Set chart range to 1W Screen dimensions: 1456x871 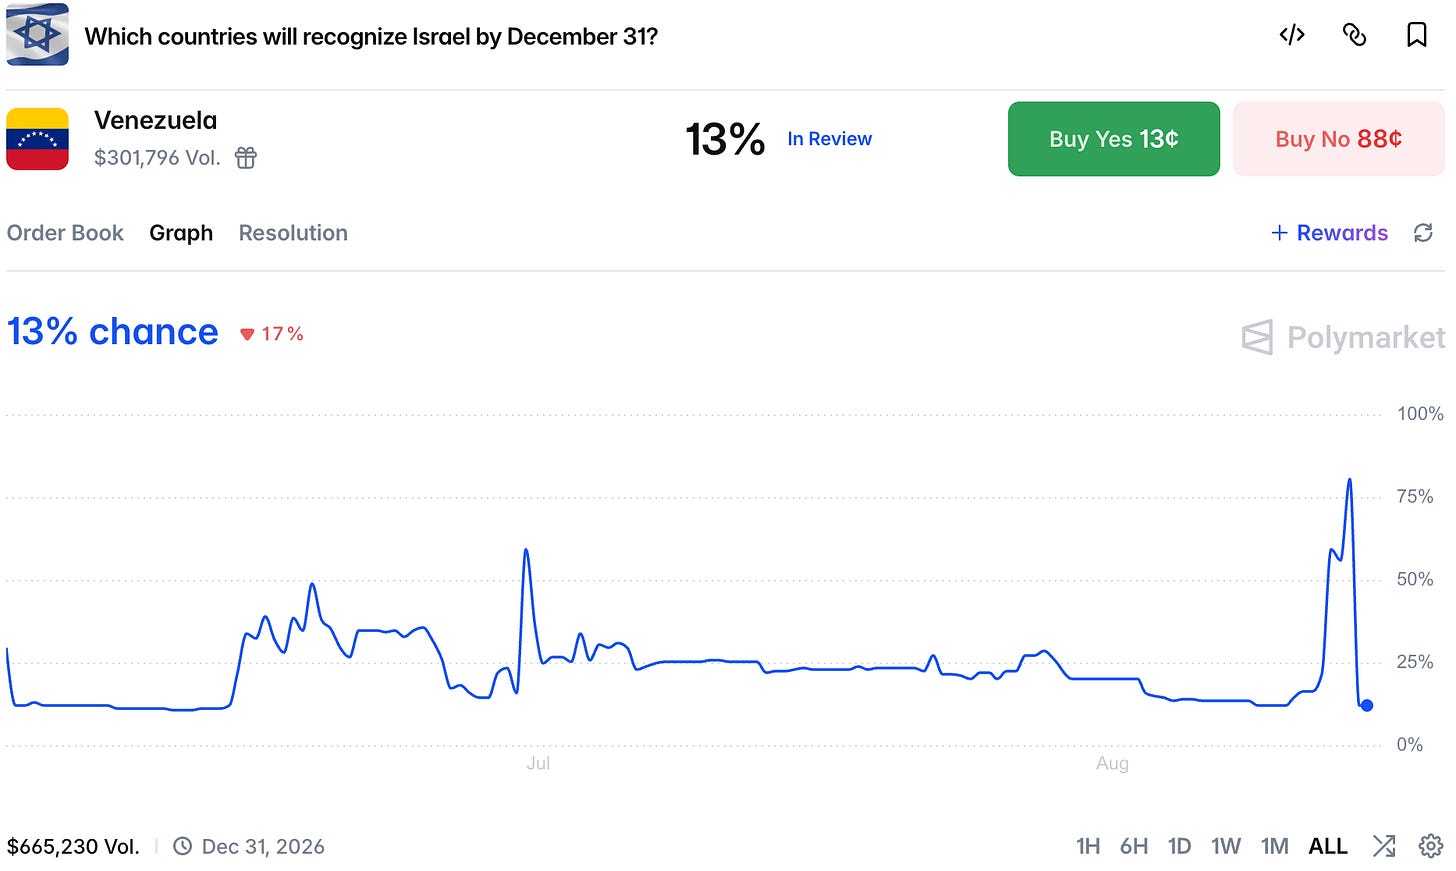click(1226, 846)
